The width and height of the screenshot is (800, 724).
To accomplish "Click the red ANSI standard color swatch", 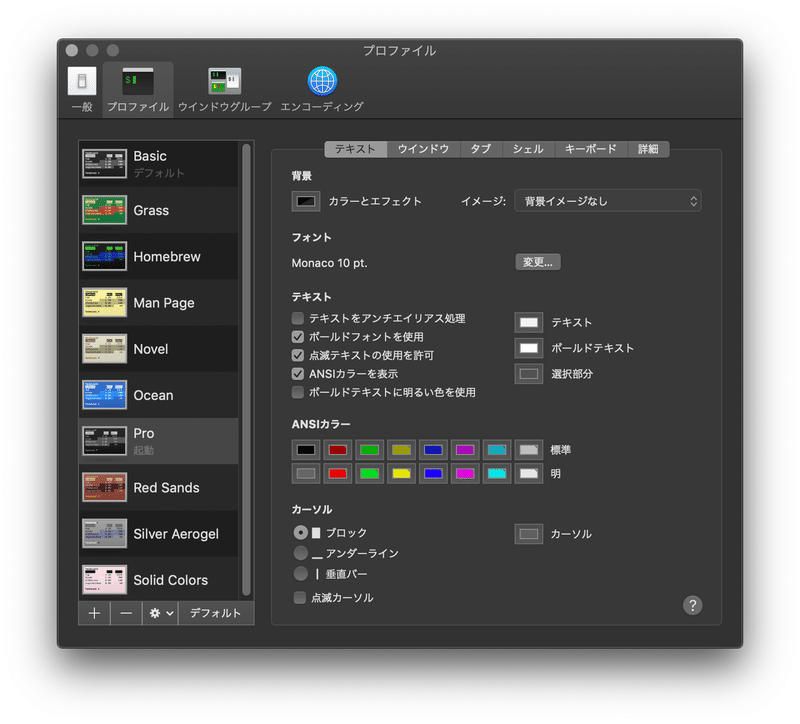I will click(x=338, y=450).
